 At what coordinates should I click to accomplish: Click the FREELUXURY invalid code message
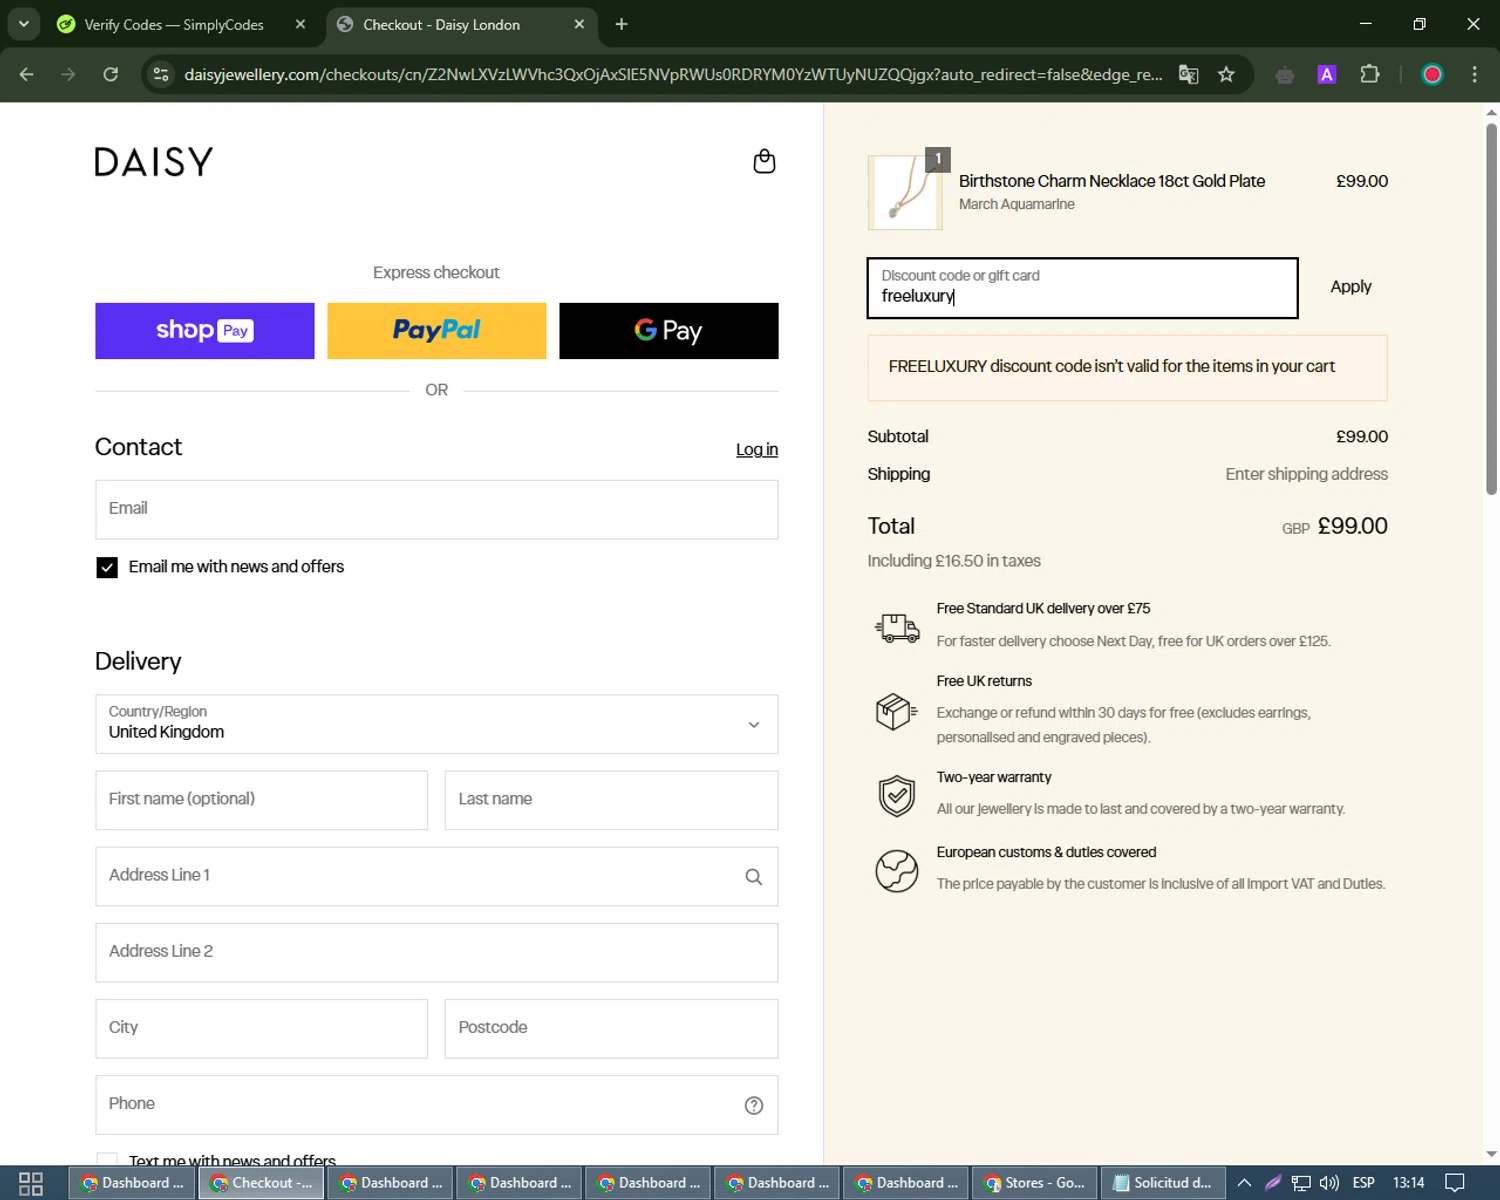point(1127,367)
